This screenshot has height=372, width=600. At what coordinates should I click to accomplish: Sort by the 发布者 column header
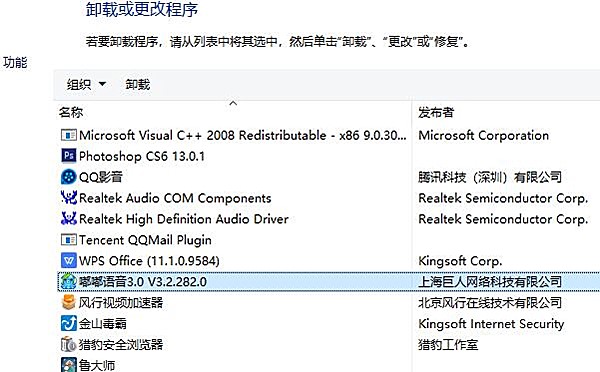[x=436, y=113]
